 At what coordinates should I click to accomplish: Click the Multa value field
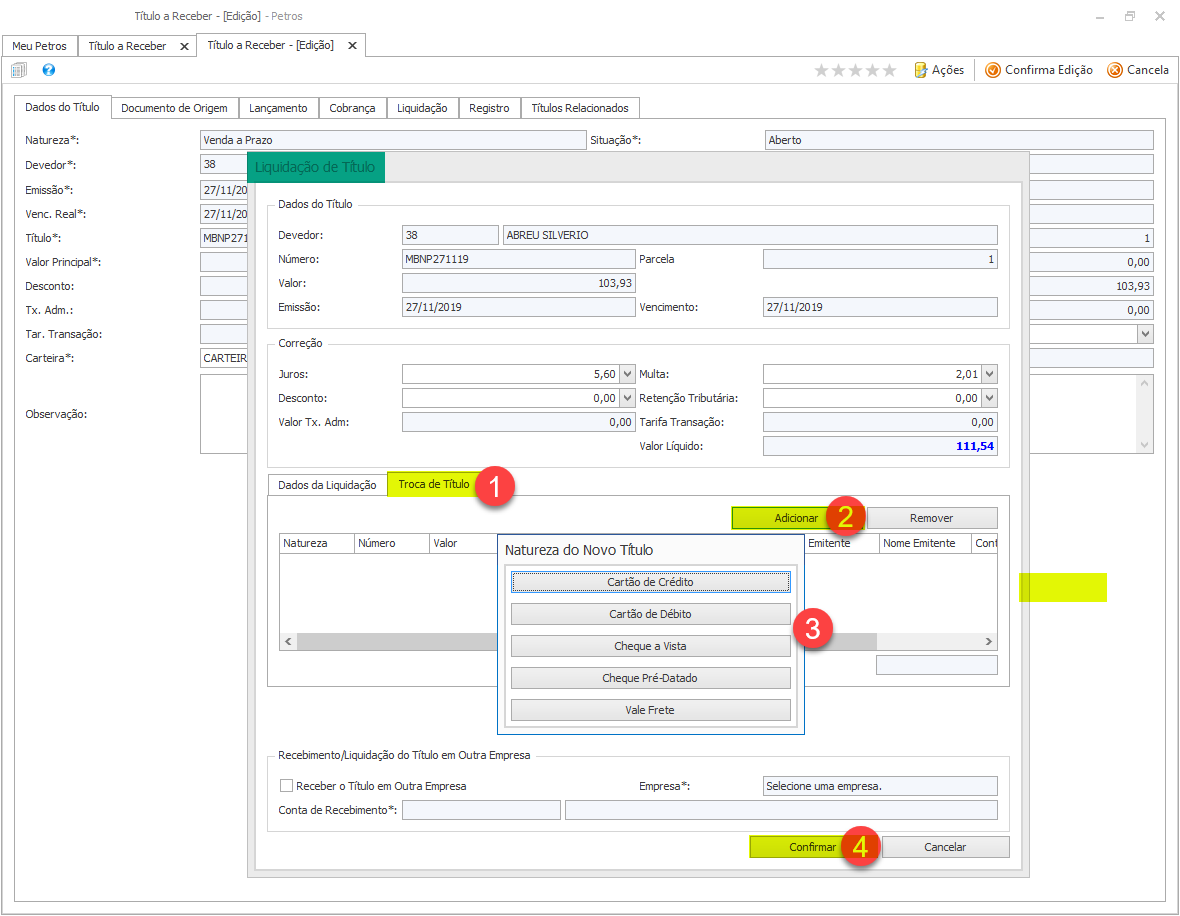[x=872, y=374]
